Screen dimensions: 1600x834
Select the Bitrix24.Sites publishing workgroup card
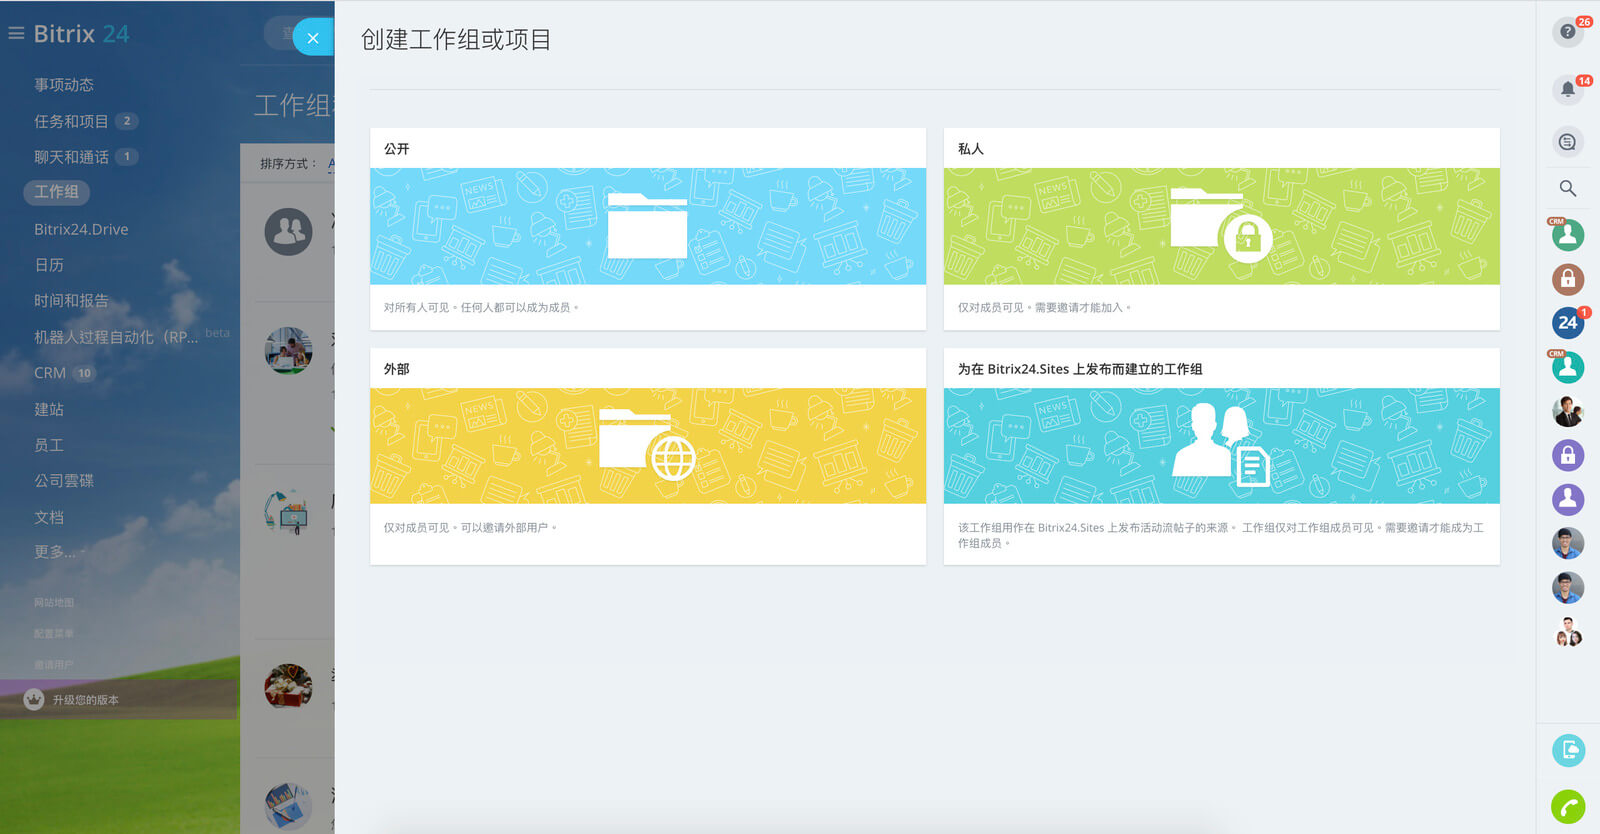click(x=1221, y=456)
